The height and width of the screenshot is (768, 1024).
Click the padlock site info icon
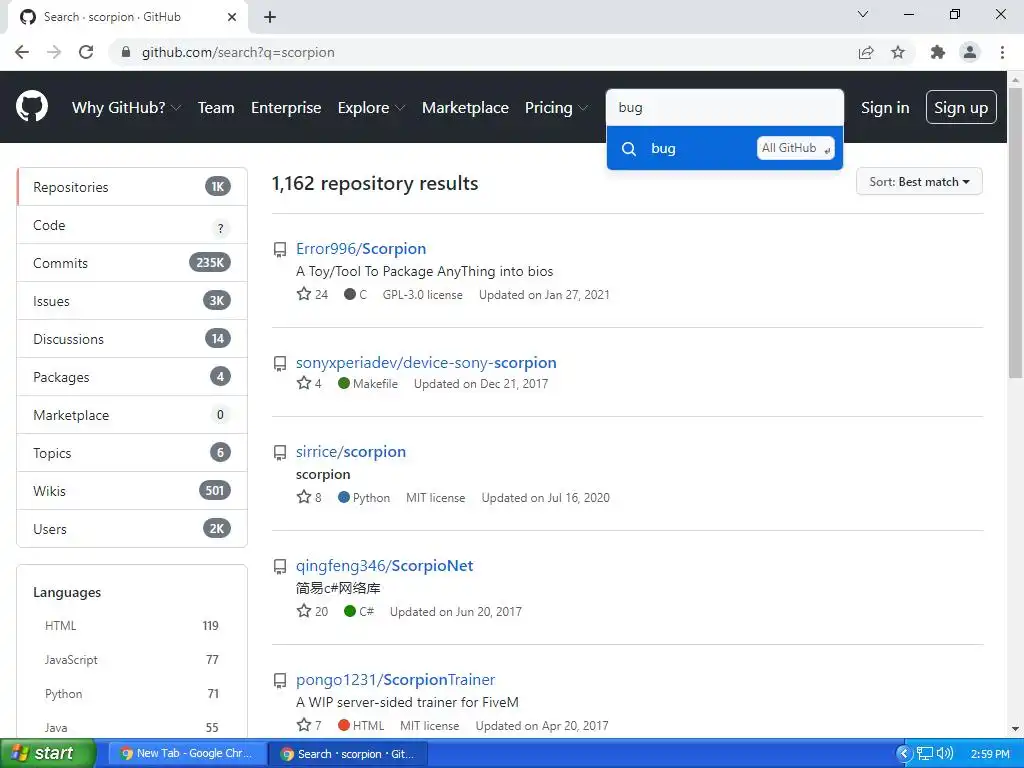126,52
